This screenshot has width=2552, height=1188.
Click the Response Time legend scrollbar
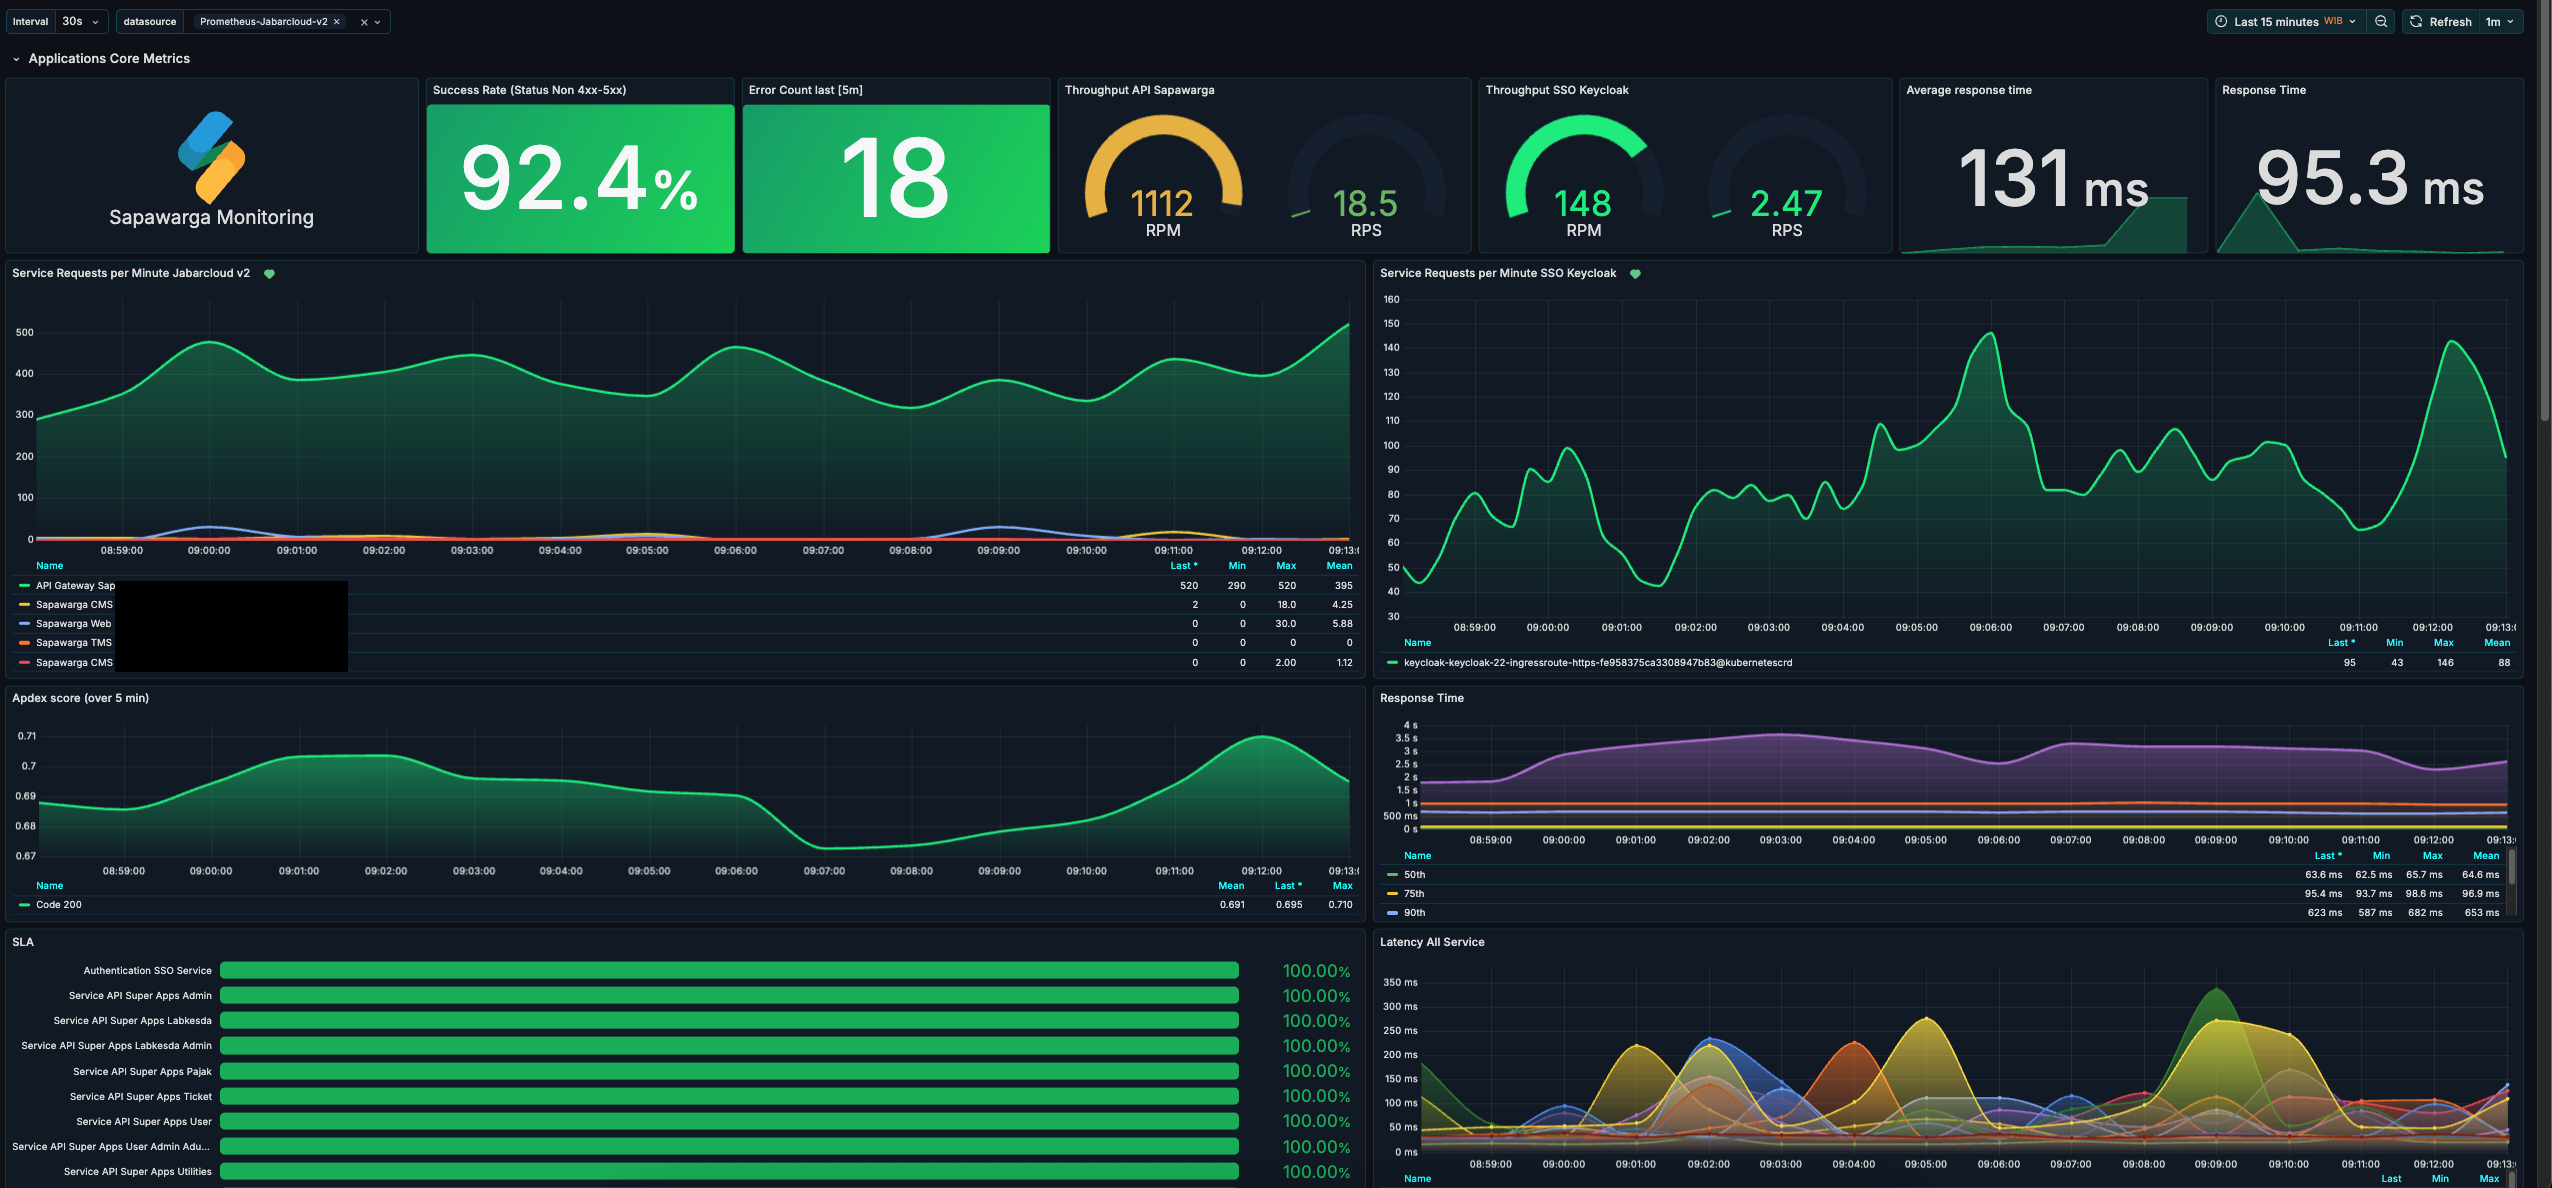pyautogui.click(x=2511, y=868)
